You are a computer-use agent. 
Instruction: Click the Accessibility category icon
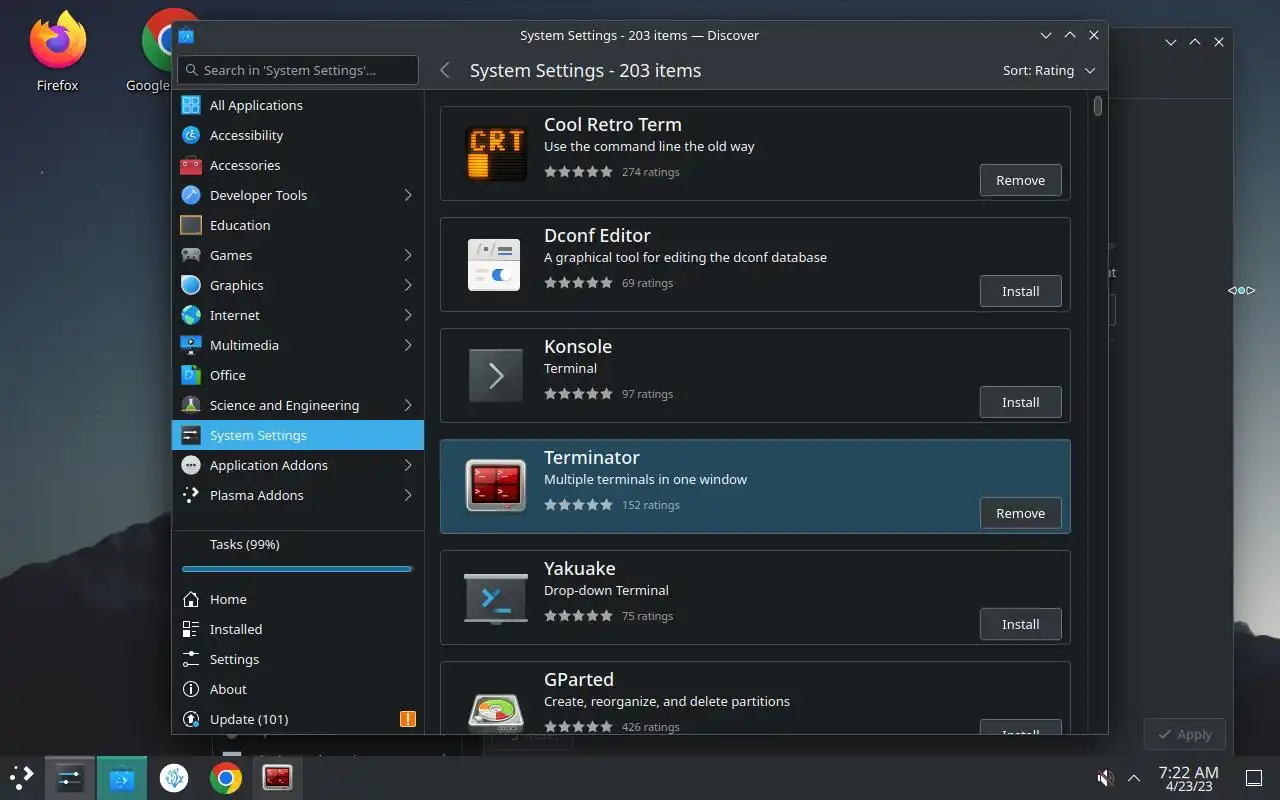click(191, 135)
